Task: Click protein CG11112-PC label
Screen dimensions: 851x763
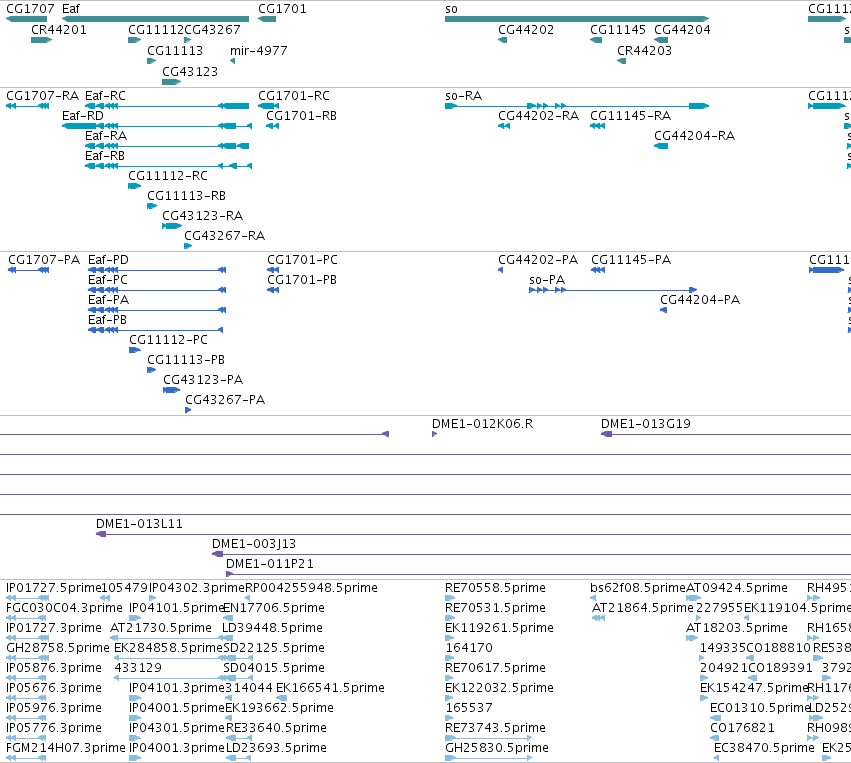Action: coord(168,340)
